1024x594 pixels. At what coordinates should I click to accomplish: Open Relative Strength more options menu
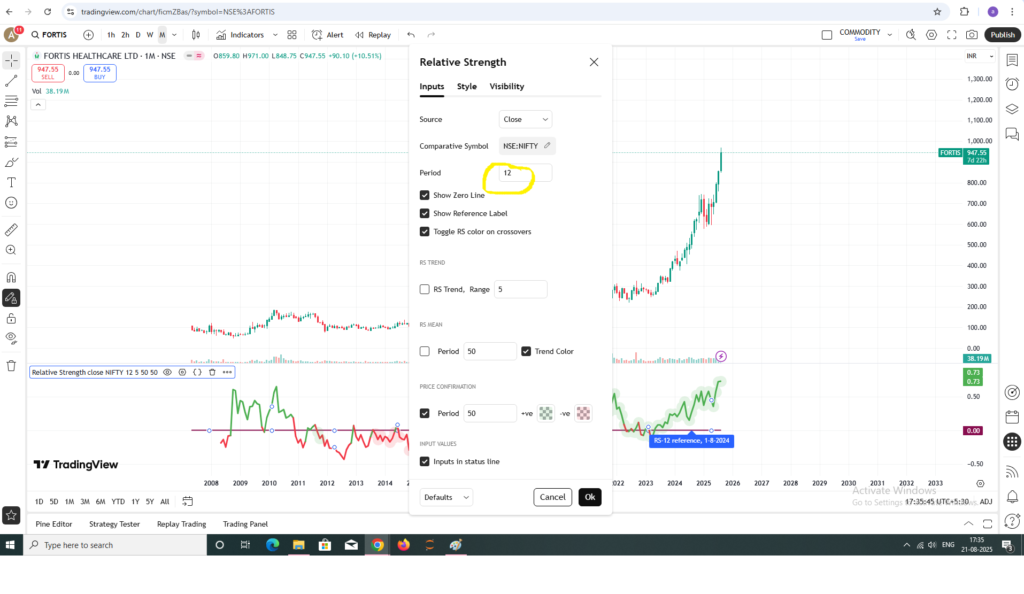227,372
